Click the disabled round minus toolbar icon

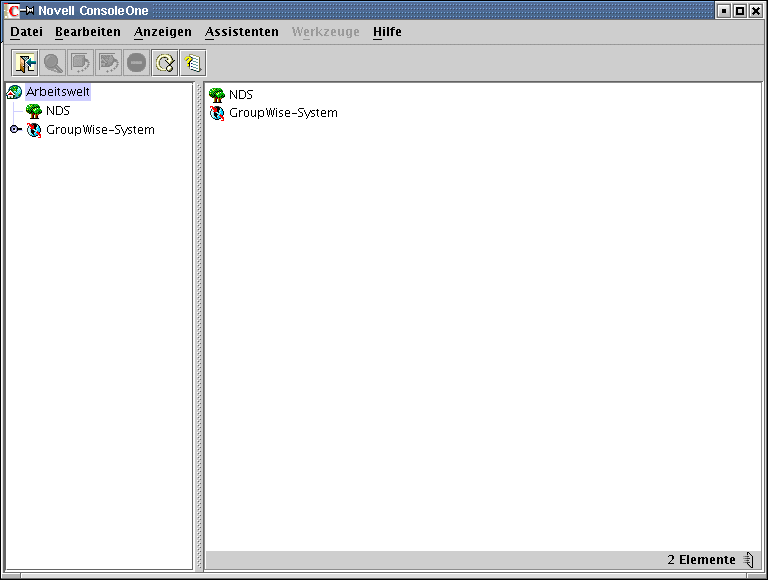click(x=137, y=63)
